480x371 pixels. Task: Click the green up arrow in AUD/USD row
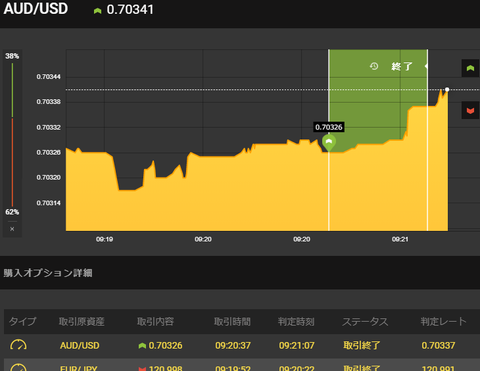[142, 346]
